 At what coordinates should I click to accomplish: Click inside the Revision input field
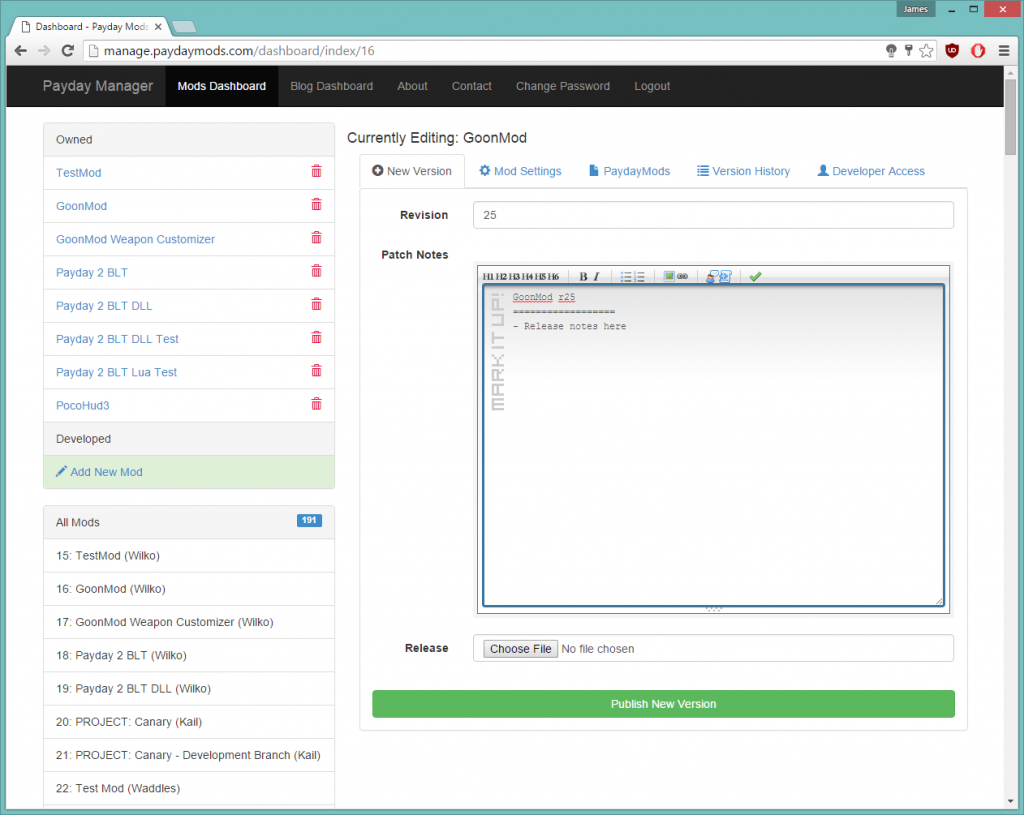coord(713,215)
